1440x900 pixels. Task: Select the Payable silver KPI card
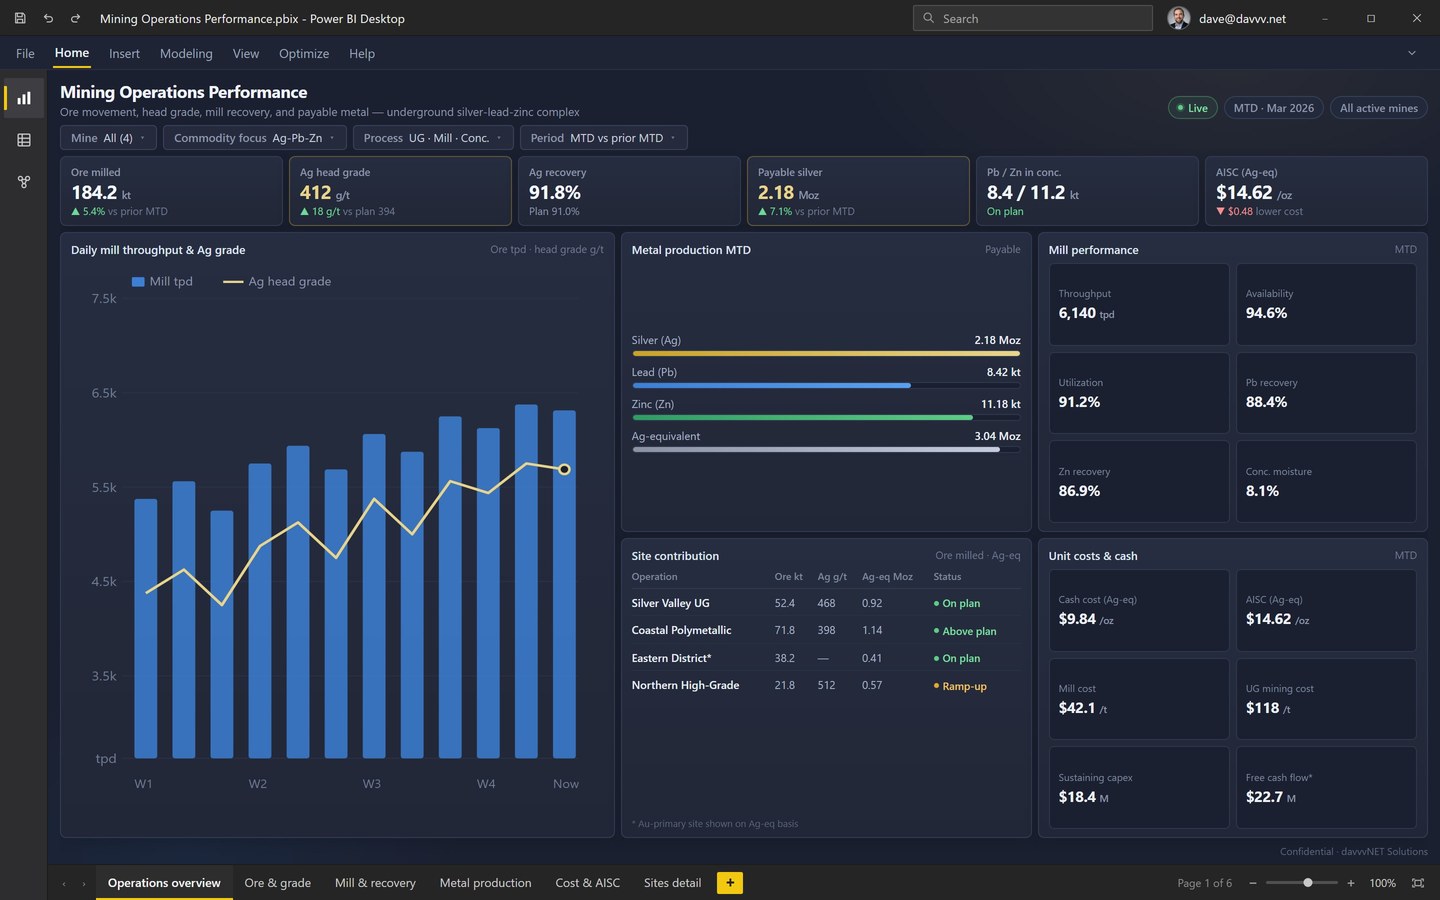click(858, 190)
